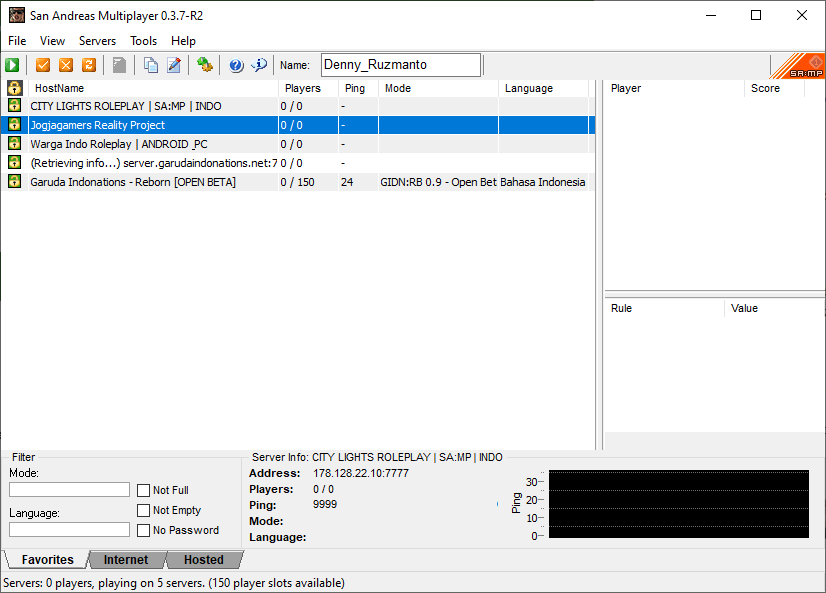Open the View menu
Screen dimensions: 826x593
[52, 41]
